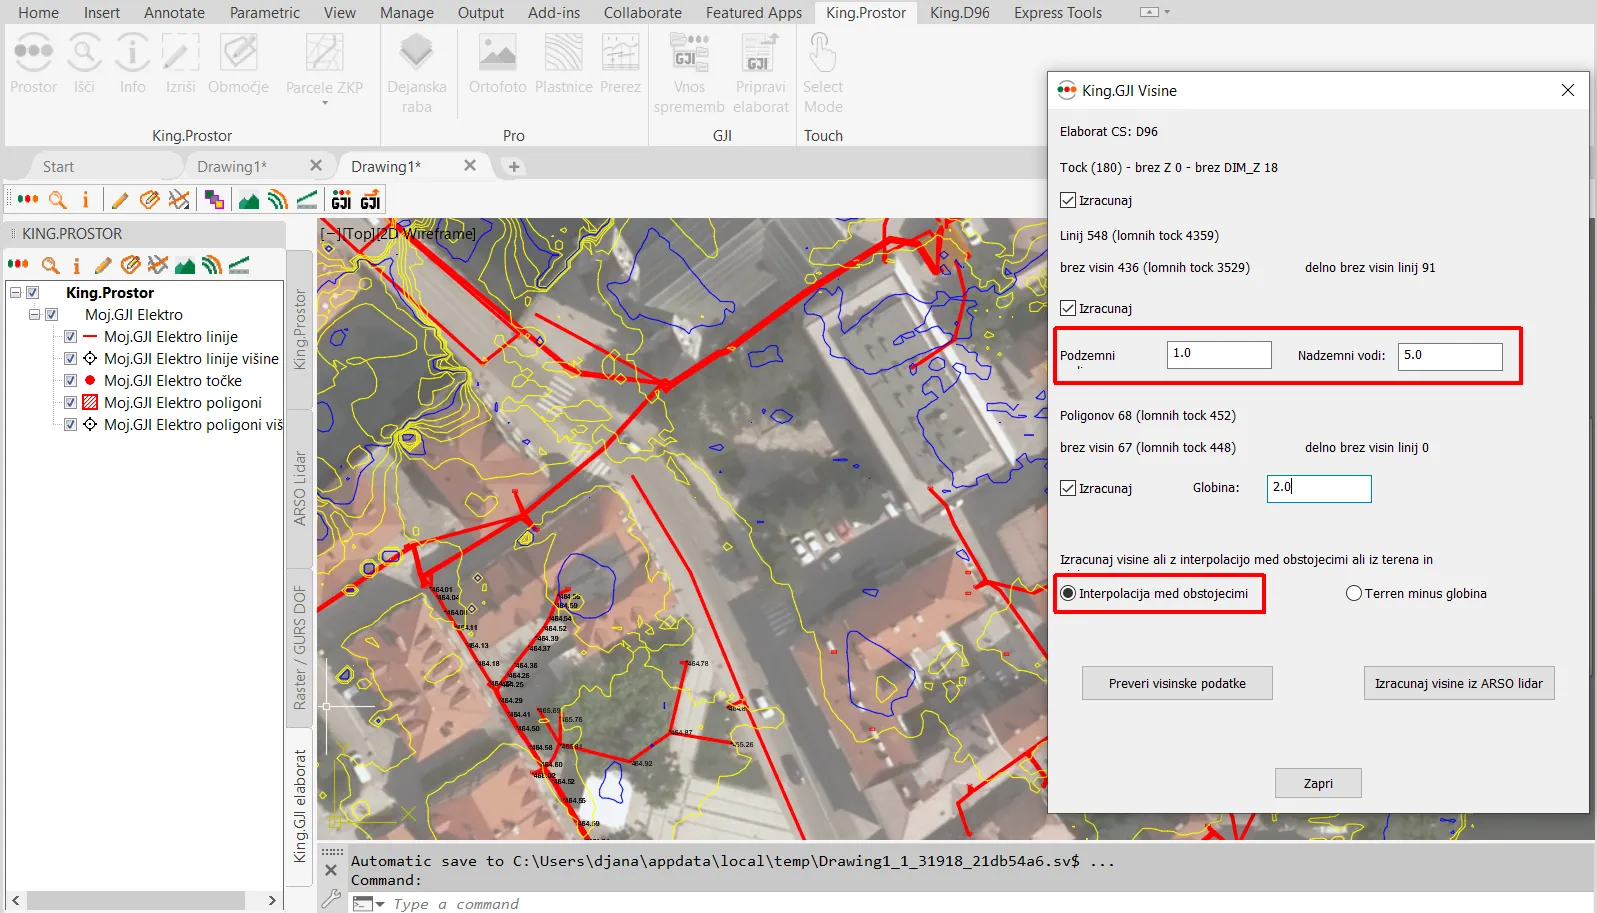The height and width of the screenshot is (913, 1597).
Task: Click the orange magnifier search icon in toolbar
Action: (58, 200)
